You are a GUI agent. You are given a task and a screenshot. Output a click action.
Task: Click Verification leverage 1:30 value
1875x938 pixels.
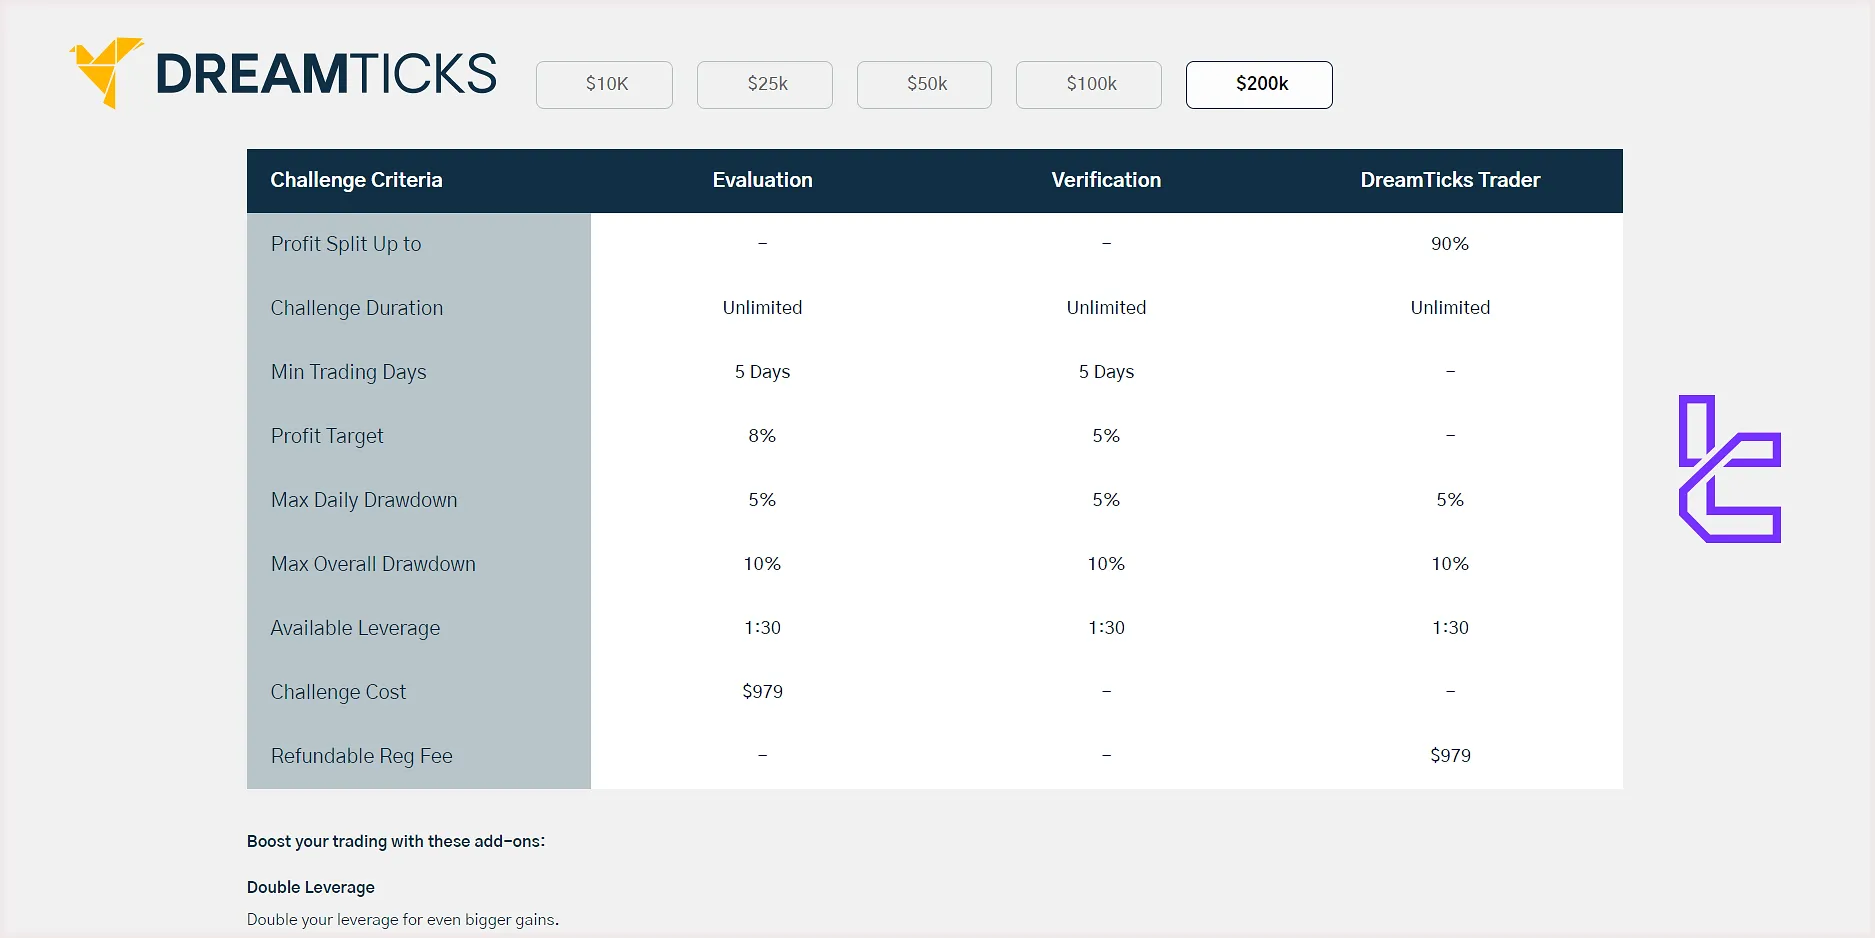(1106, 628)
